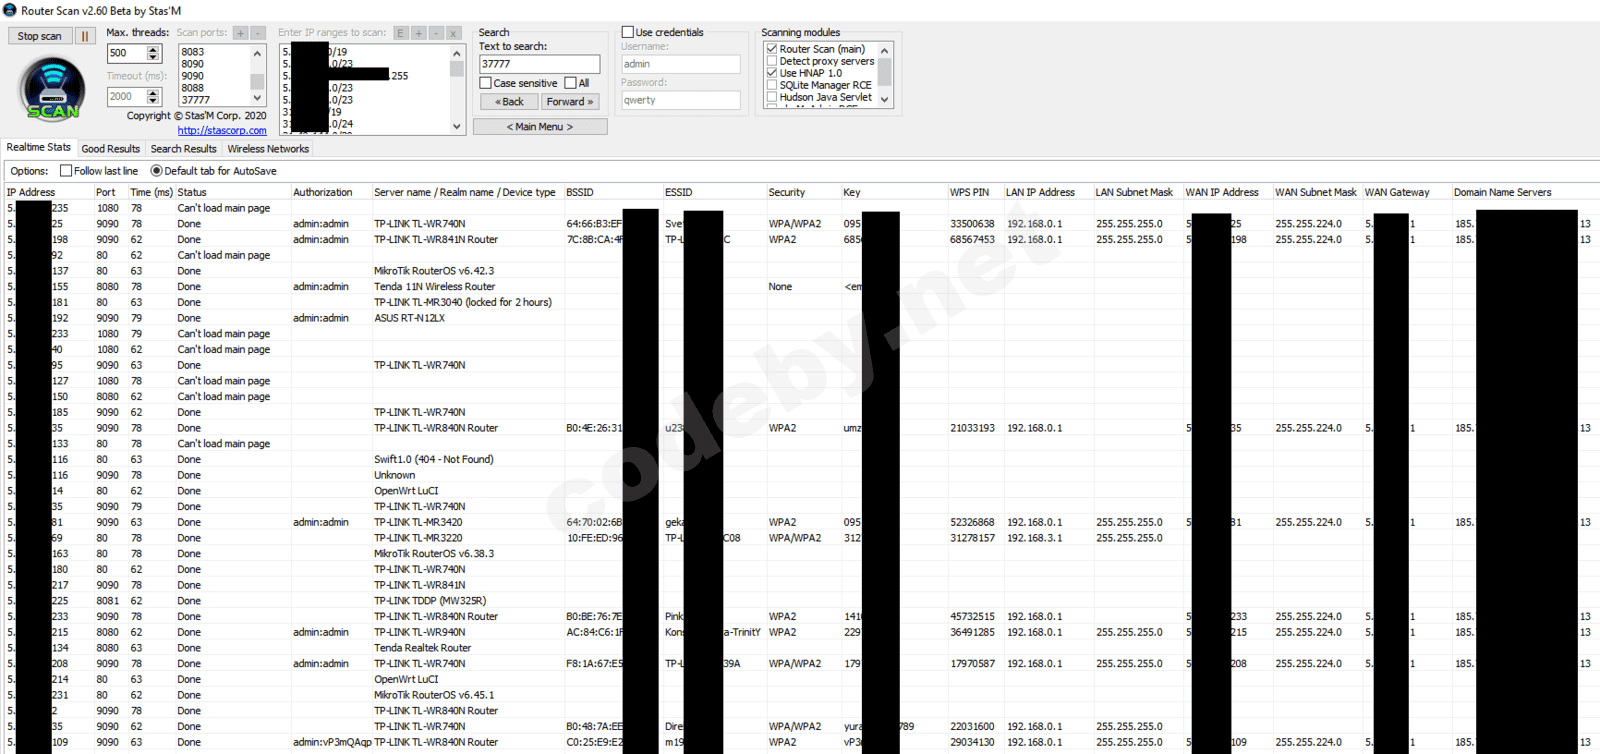Click the IP ranges list down arrow

tap(457, 126)
